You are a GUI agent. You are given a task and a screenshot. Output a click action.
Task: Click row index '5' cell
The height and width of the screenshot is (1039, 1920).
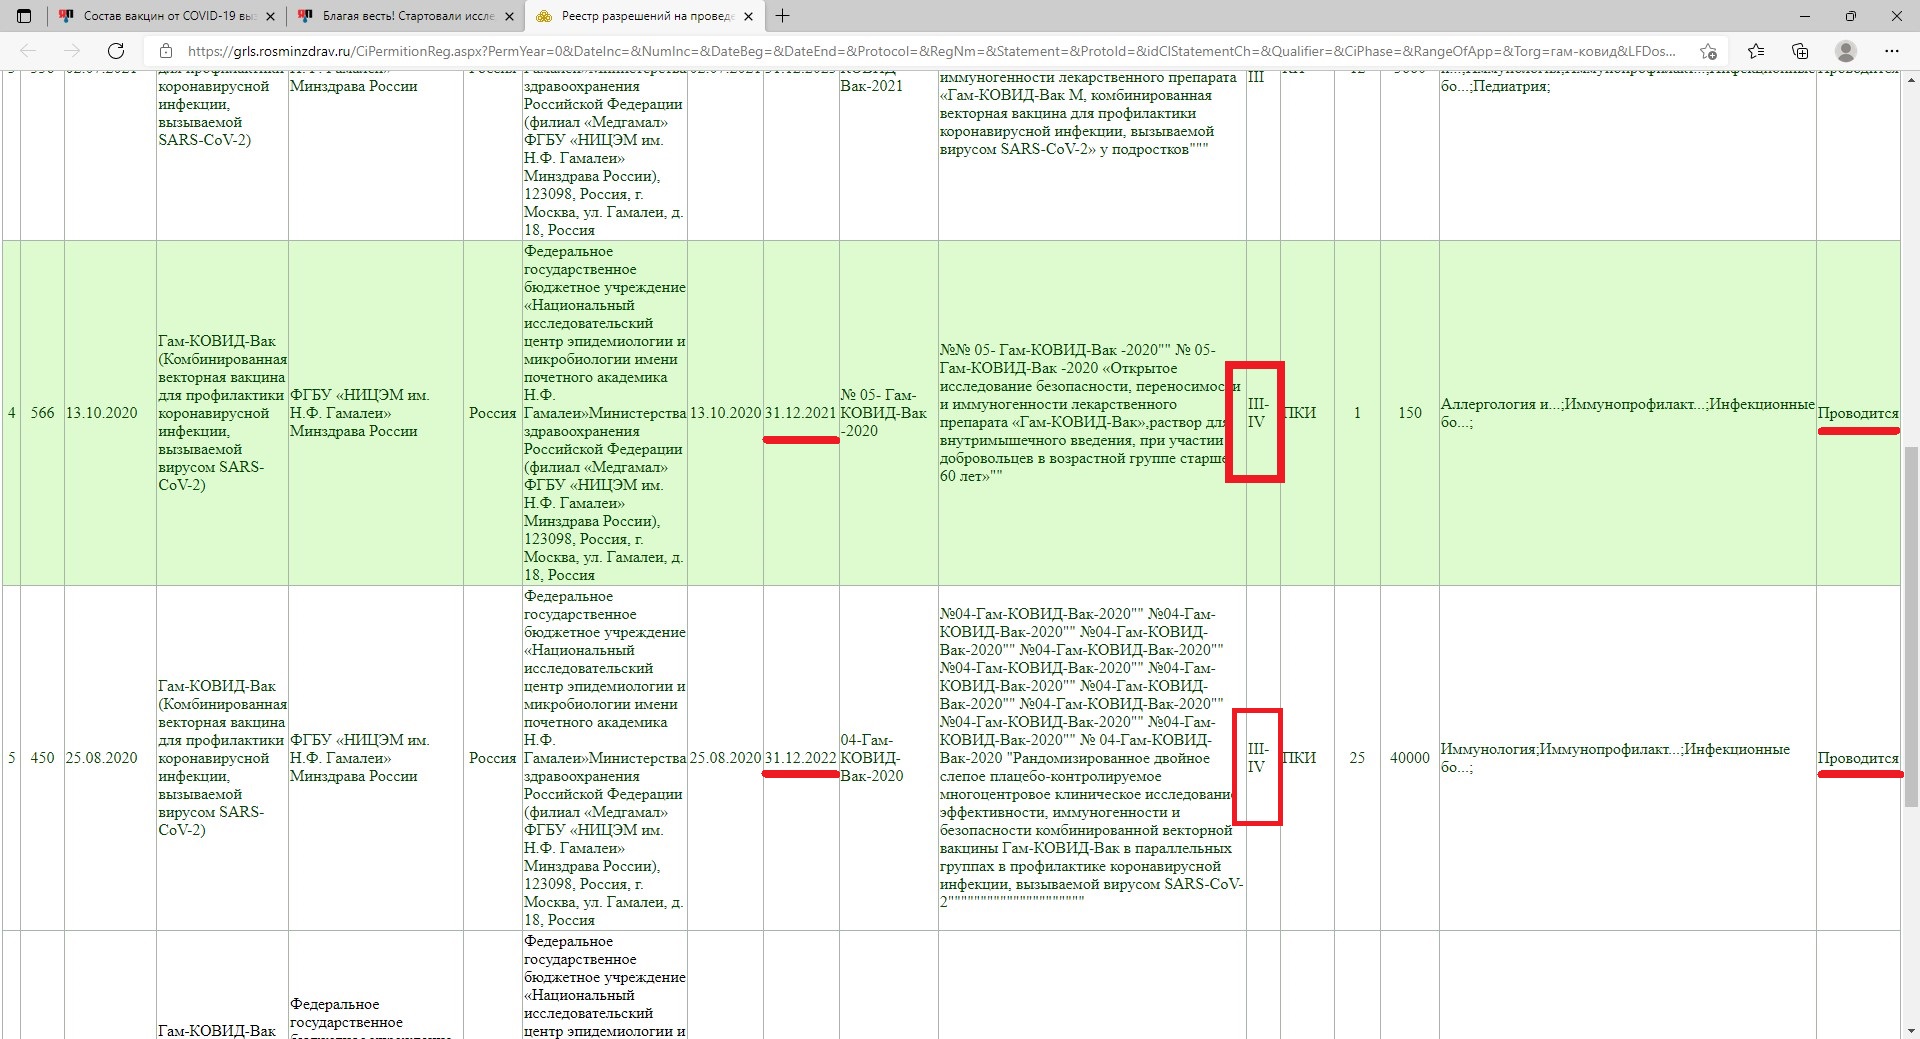click(12, 758)
